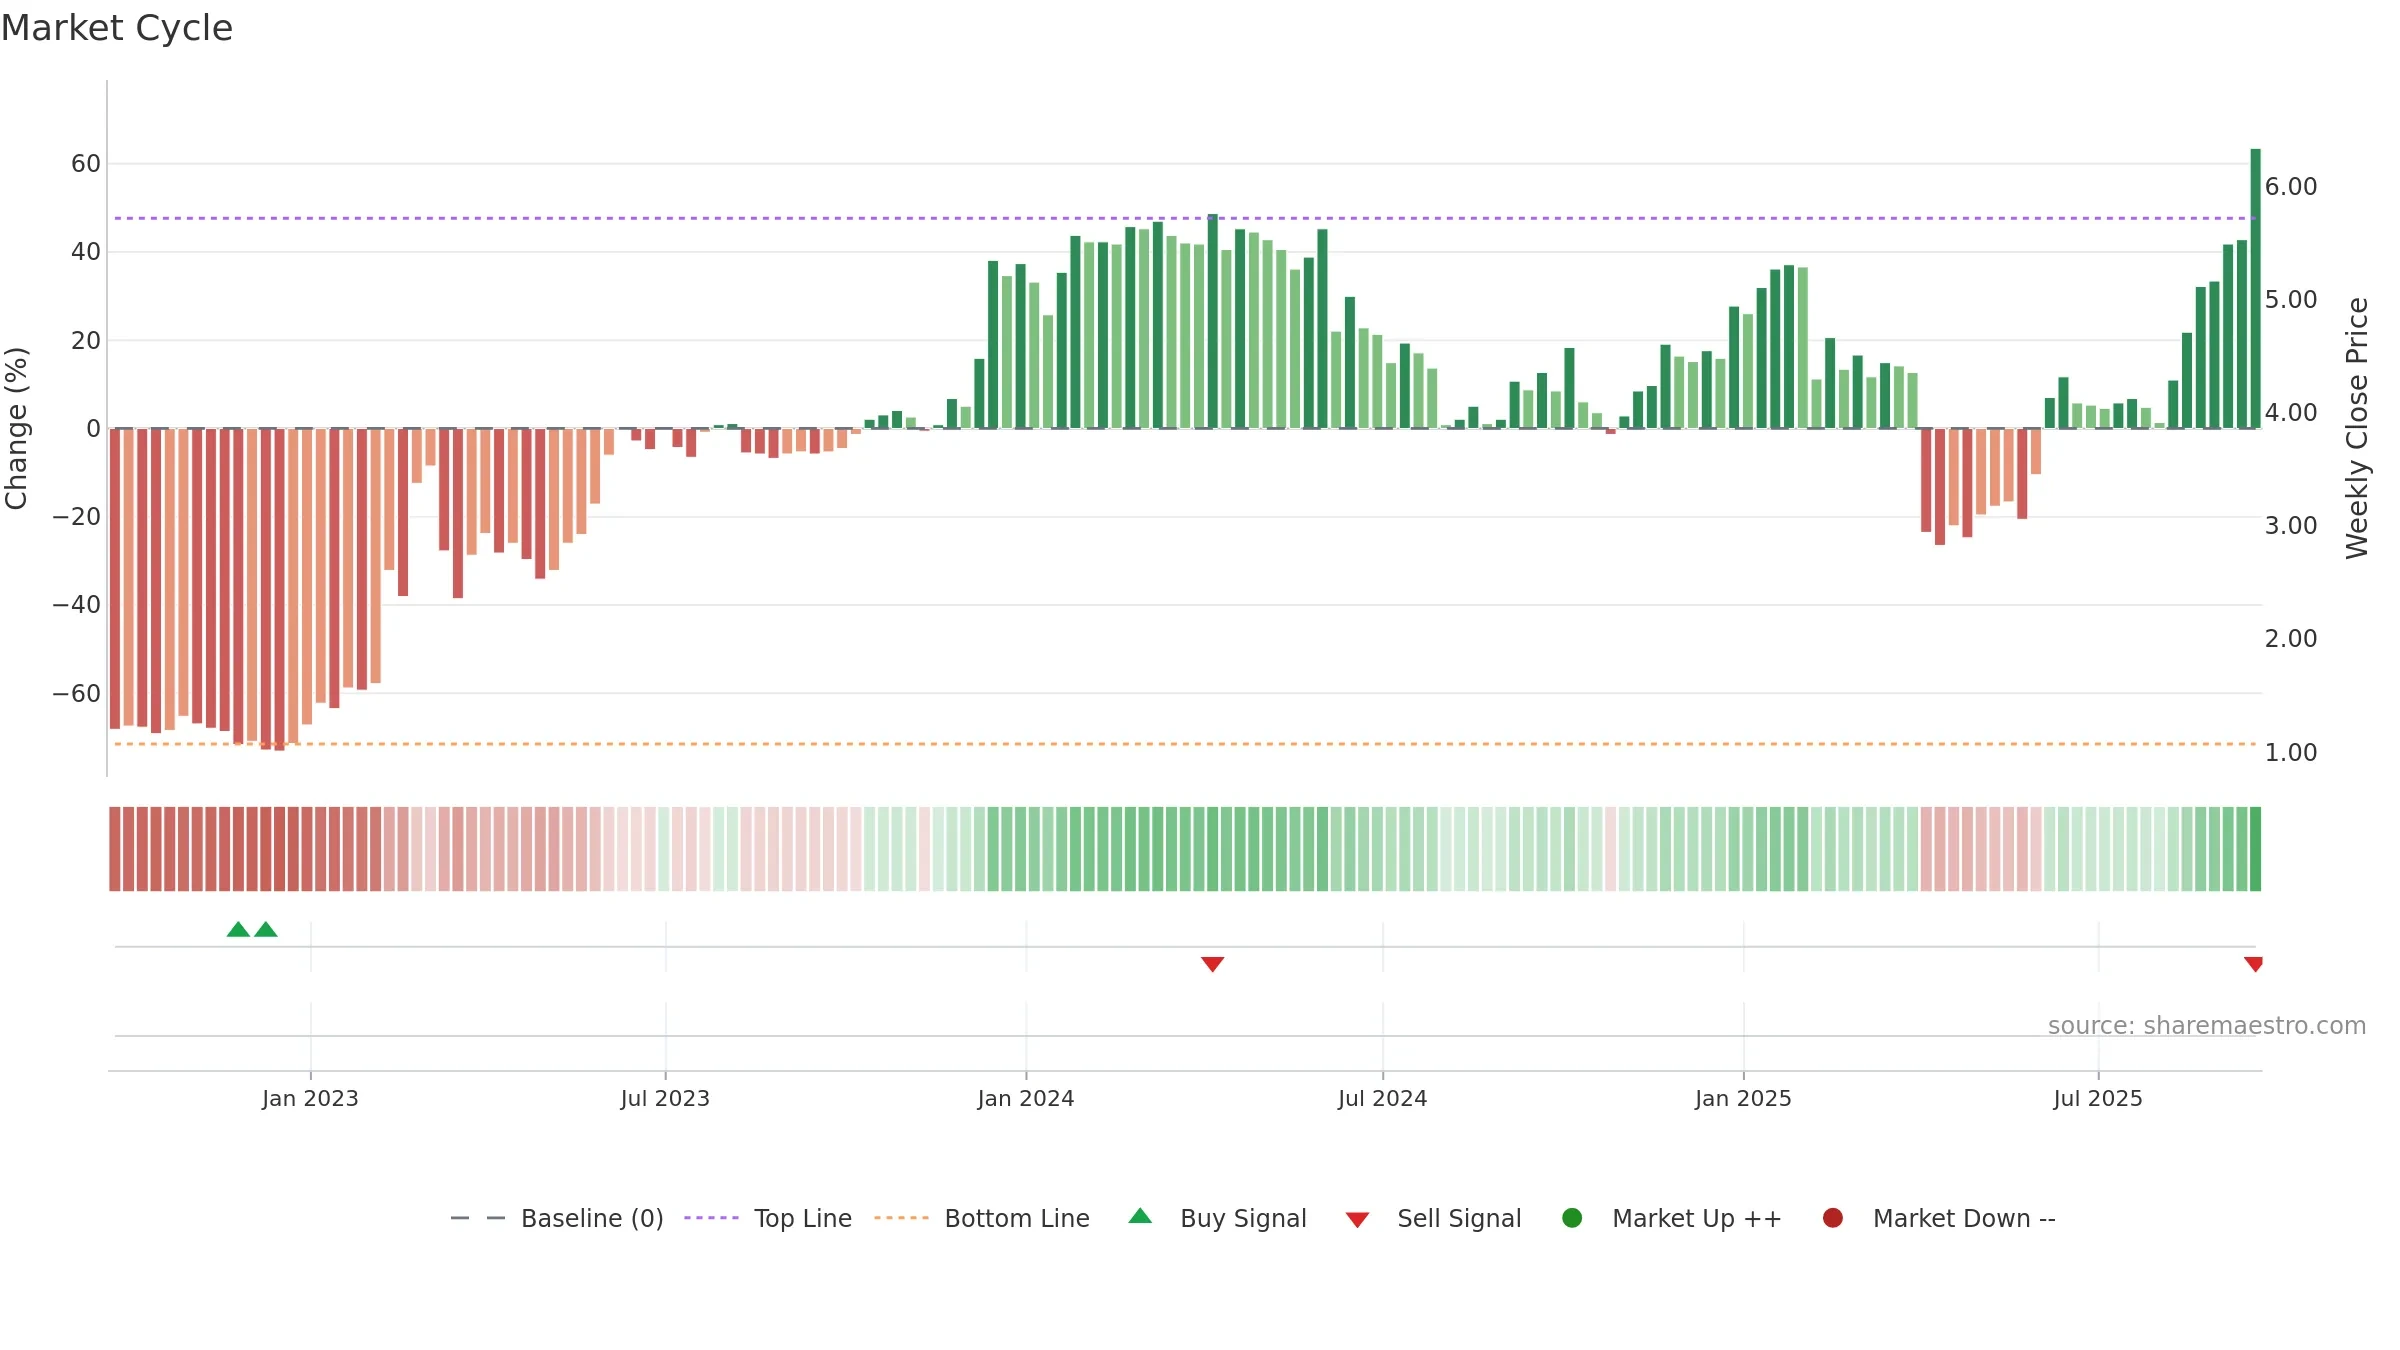Click the Jul 2024 axis label

1383,1098
